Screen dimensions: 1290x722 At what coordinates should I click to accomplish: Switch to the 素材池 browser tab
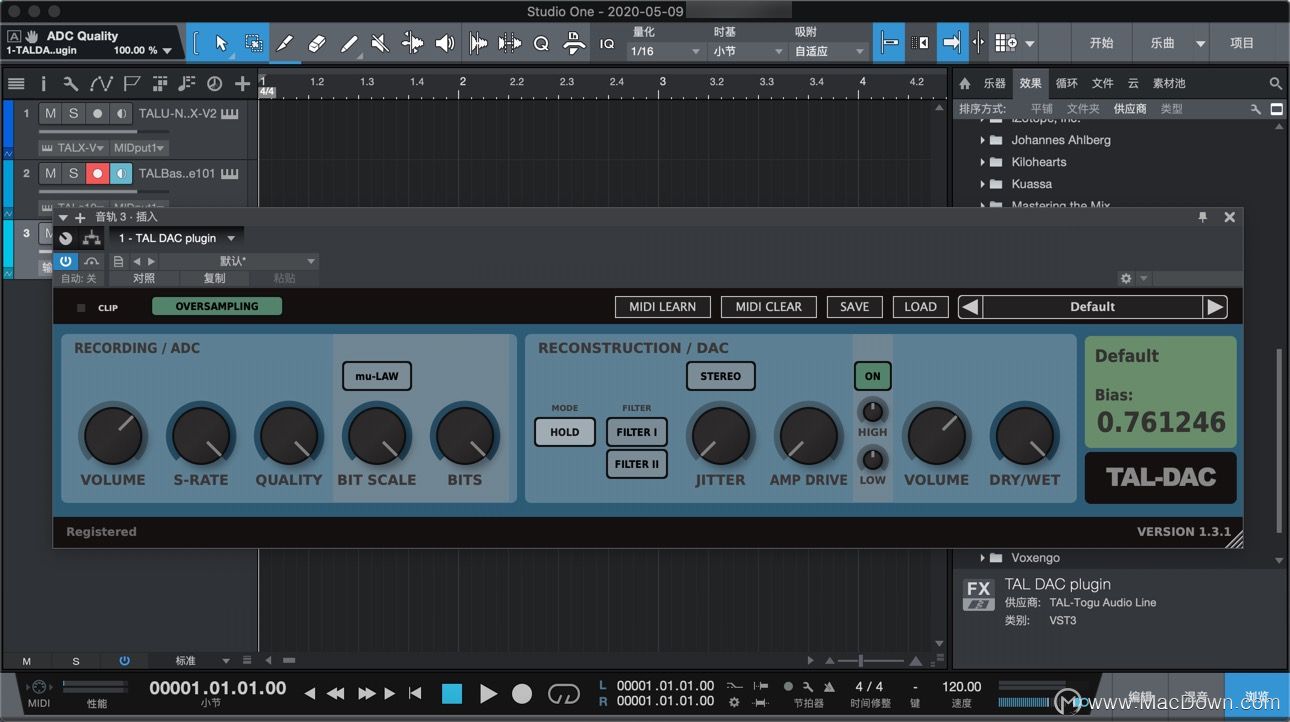coord(1169,84)
